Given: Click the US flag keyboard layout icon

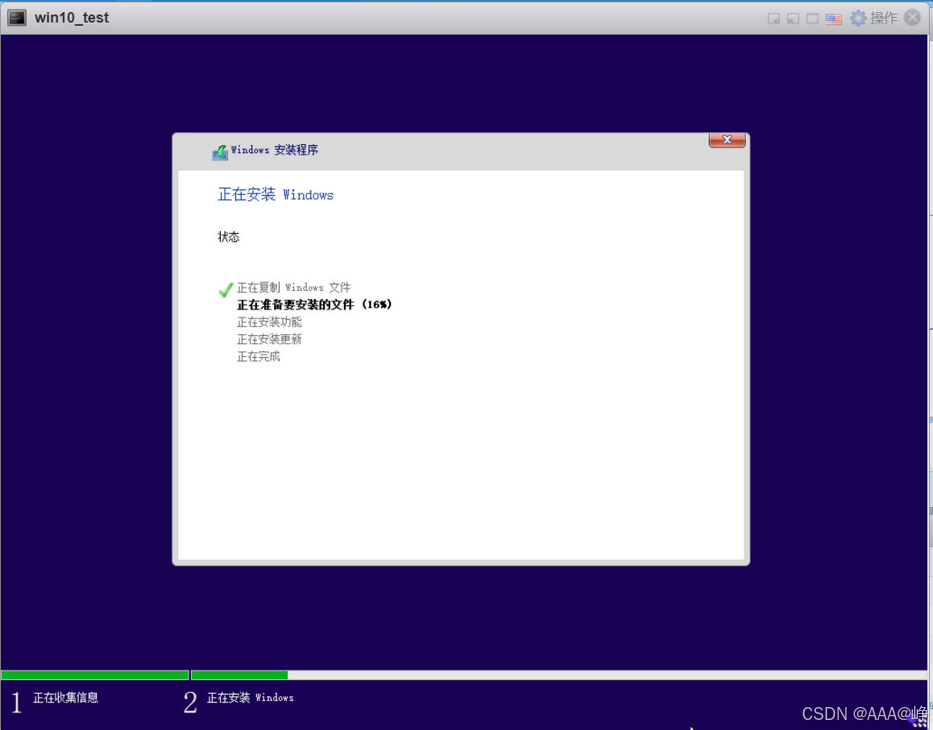Looking at the screenshot, I should 834,19.
